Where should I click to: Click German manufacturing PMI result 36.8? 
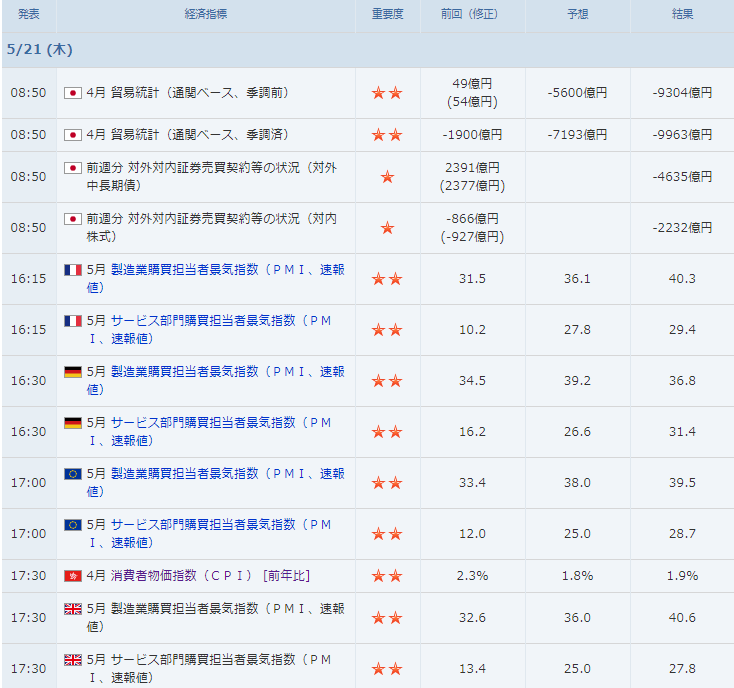[682, 381]
